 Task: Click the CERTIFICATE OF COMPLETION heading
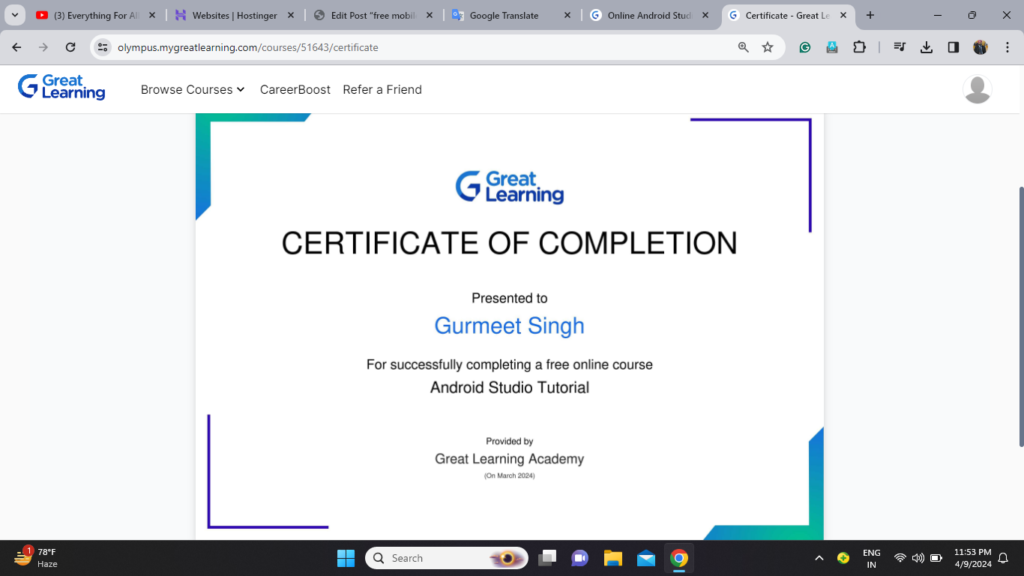pos(509,243)
